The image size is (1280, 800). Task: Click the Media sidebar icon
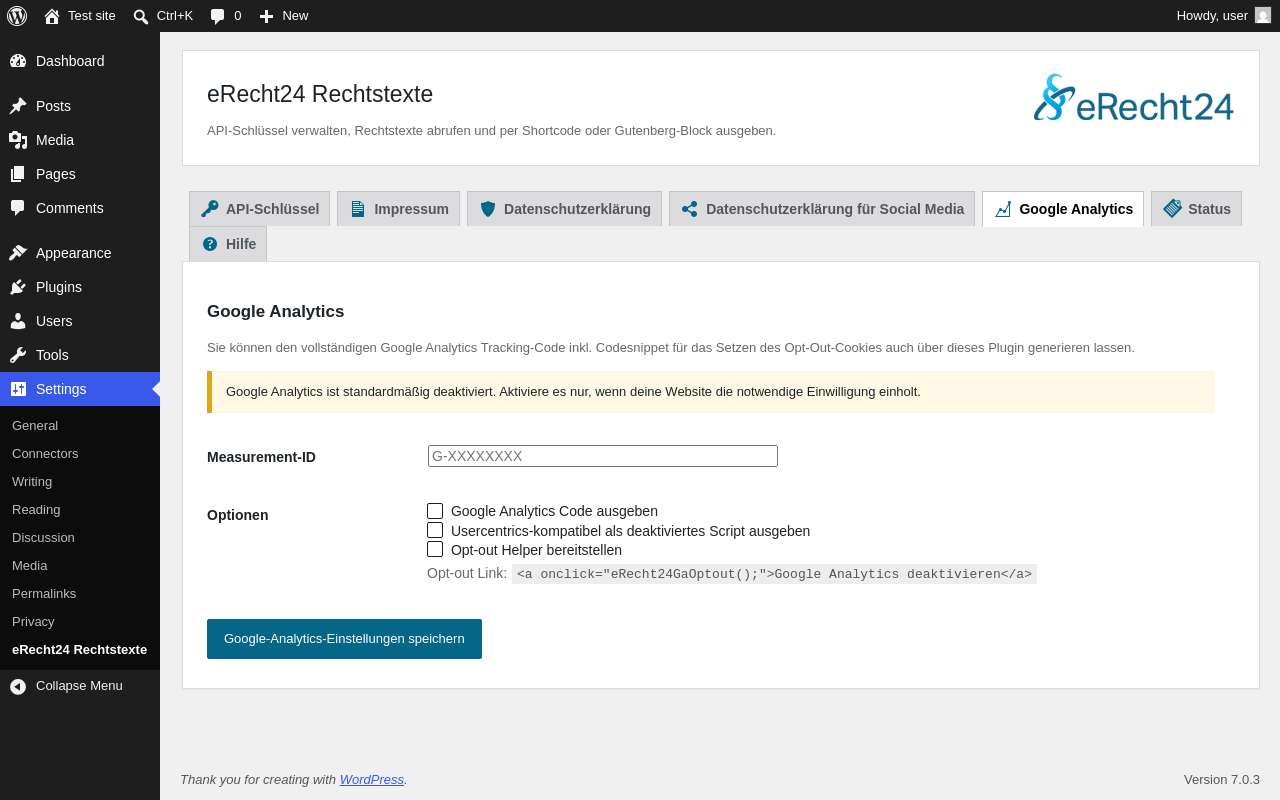coord(18,140)
